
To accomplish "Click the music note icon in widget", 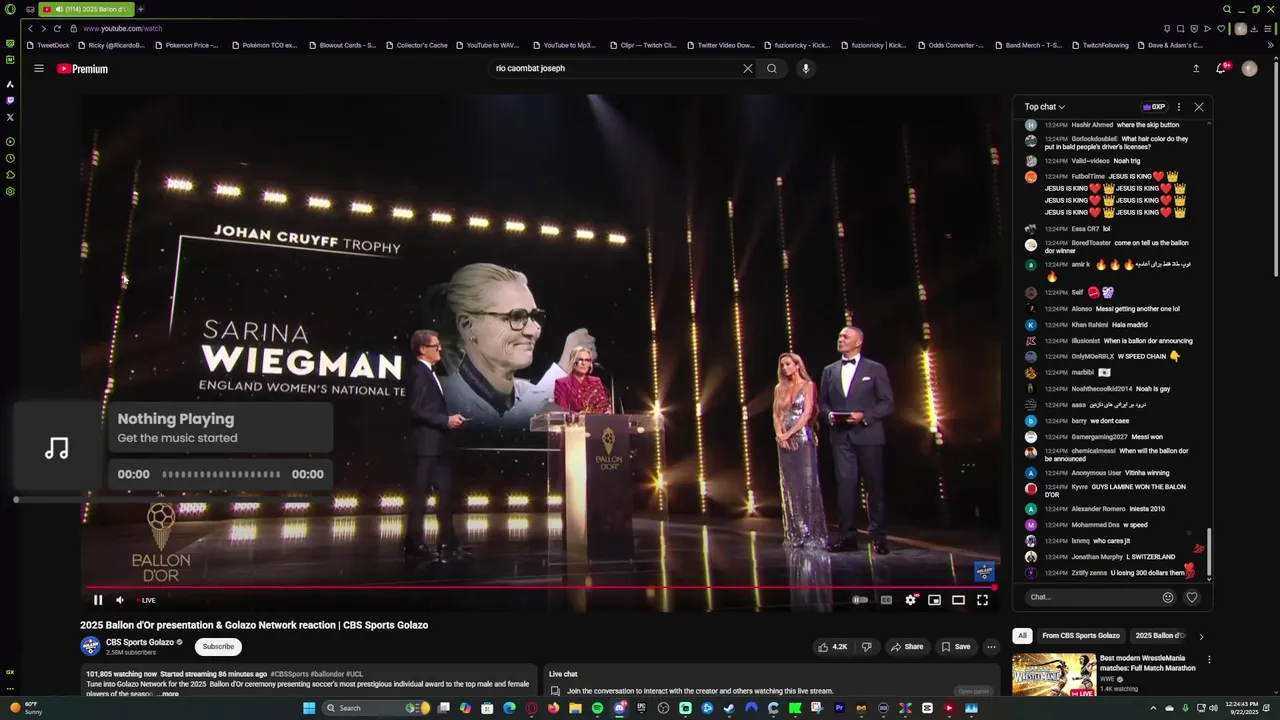I will 57,448.
